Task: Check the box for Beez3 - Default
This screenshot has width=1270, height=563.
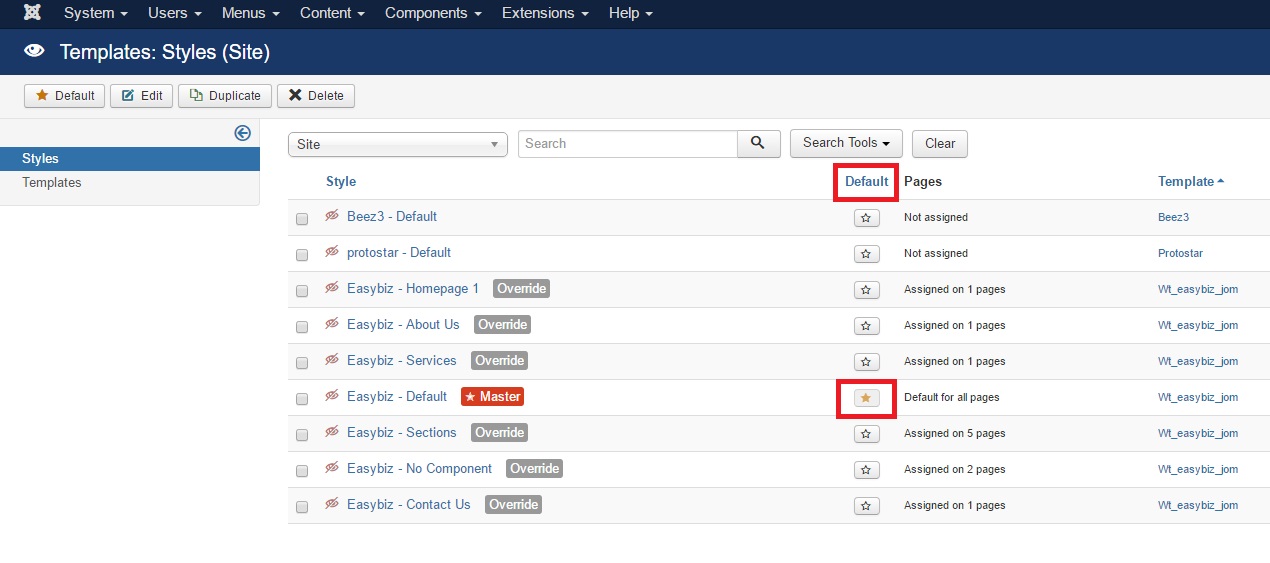Action: [x=302, y=219]
